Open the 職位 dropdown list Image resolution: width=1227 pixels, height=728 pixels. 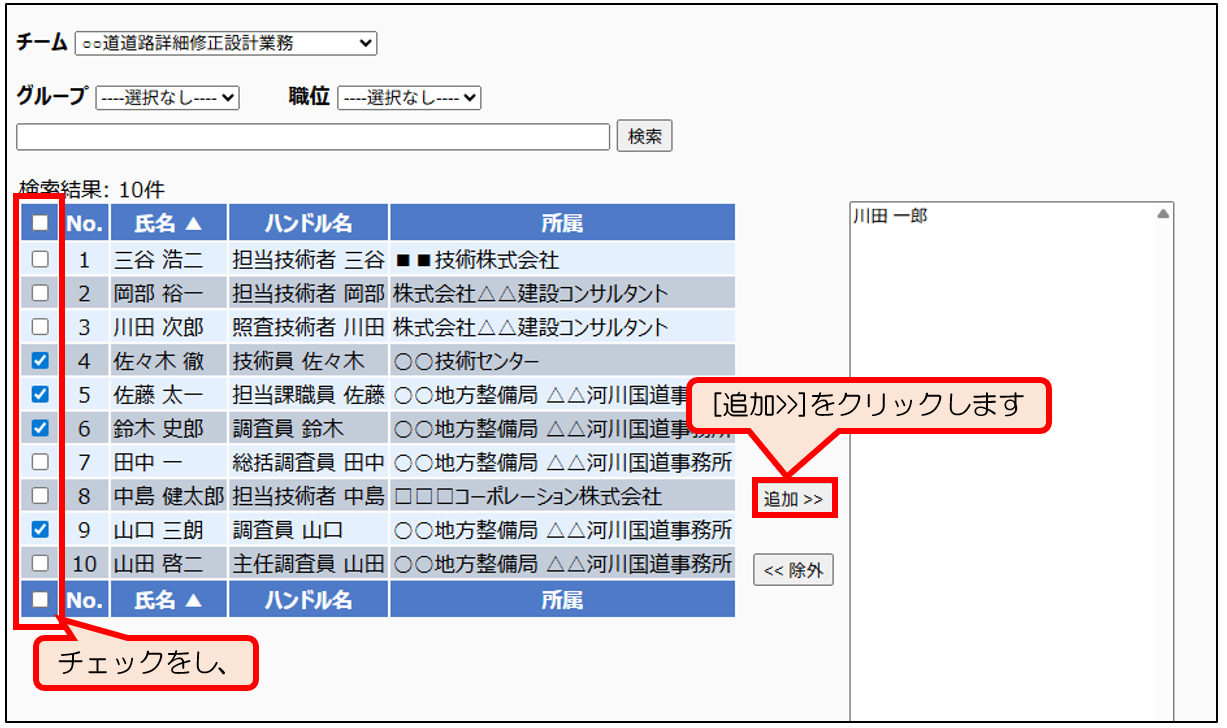pos(409,98)
